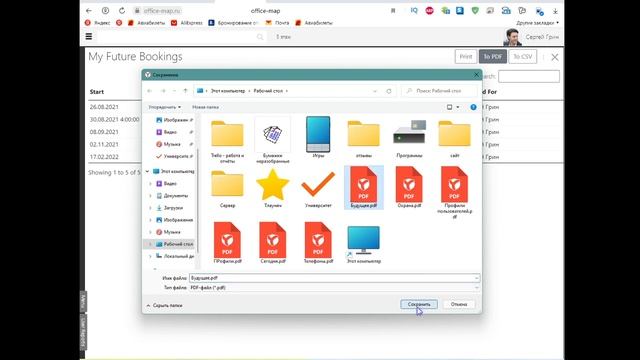
Task: Open the file name history dropdown arrow
Action: pyautogui.click(x=476, y=278)
